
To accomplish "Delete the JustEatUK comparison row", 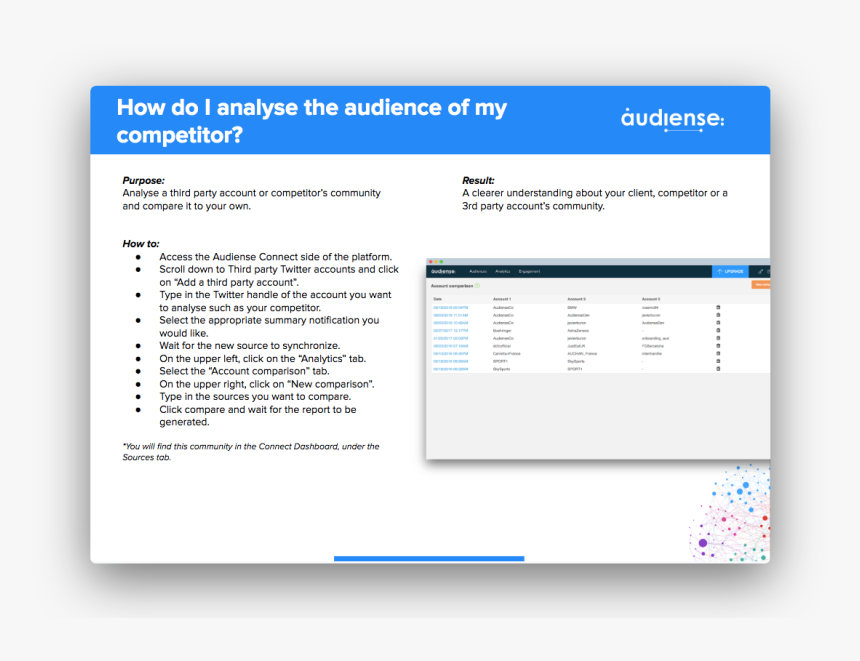I will click(718, 346).
